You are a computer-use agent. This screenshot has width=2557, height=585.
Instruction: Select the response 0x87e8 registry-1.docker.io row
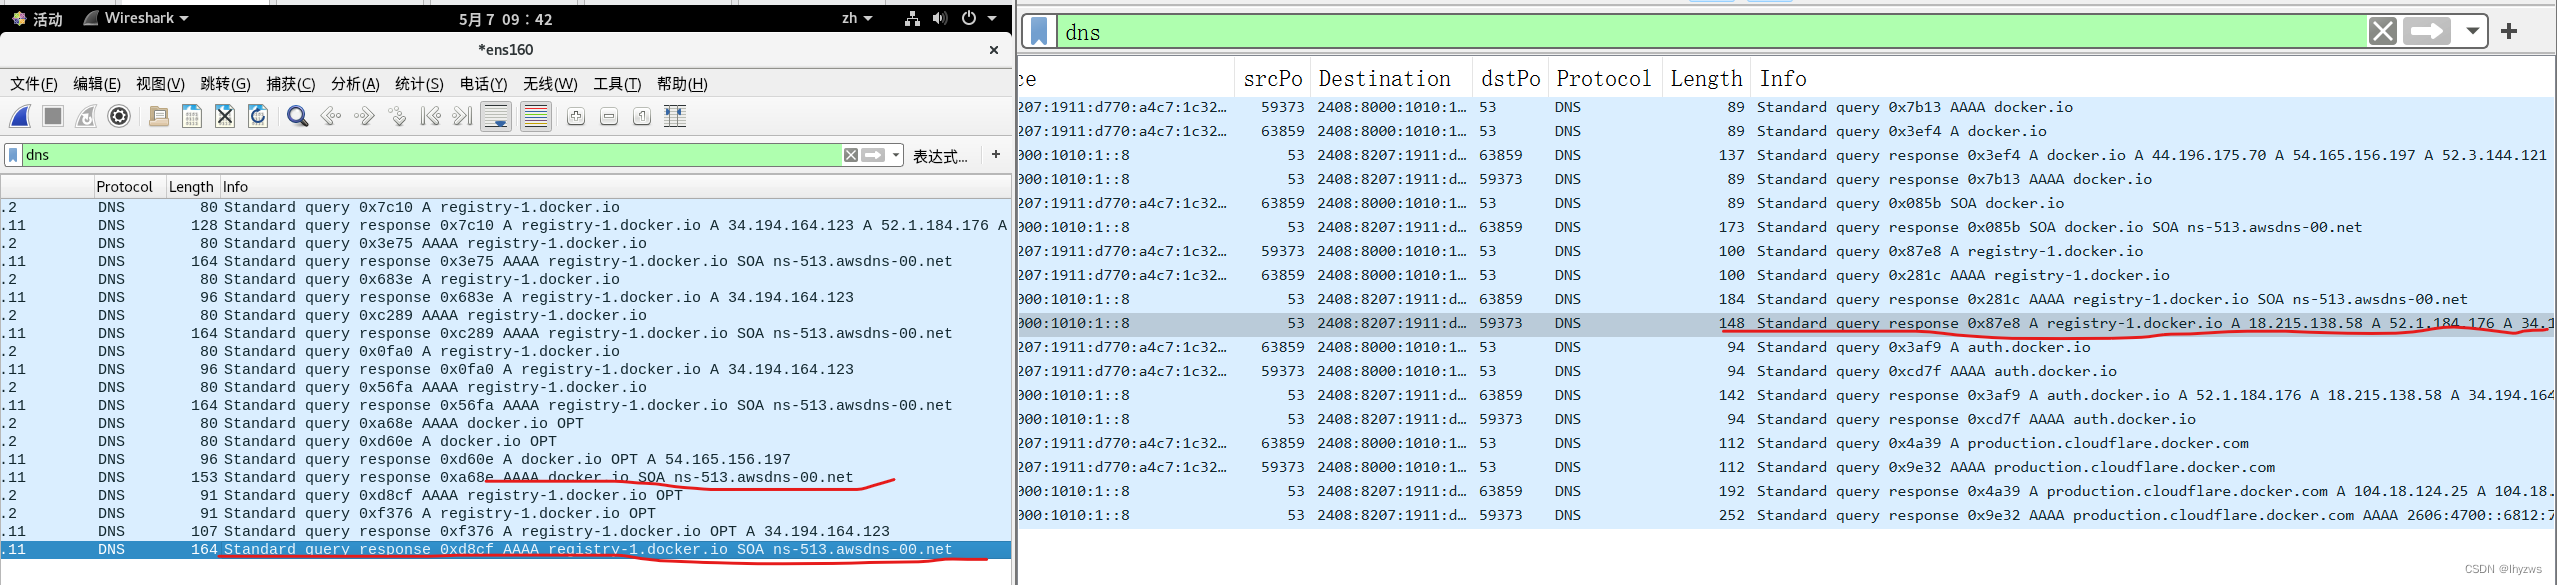coord(1786,324)
